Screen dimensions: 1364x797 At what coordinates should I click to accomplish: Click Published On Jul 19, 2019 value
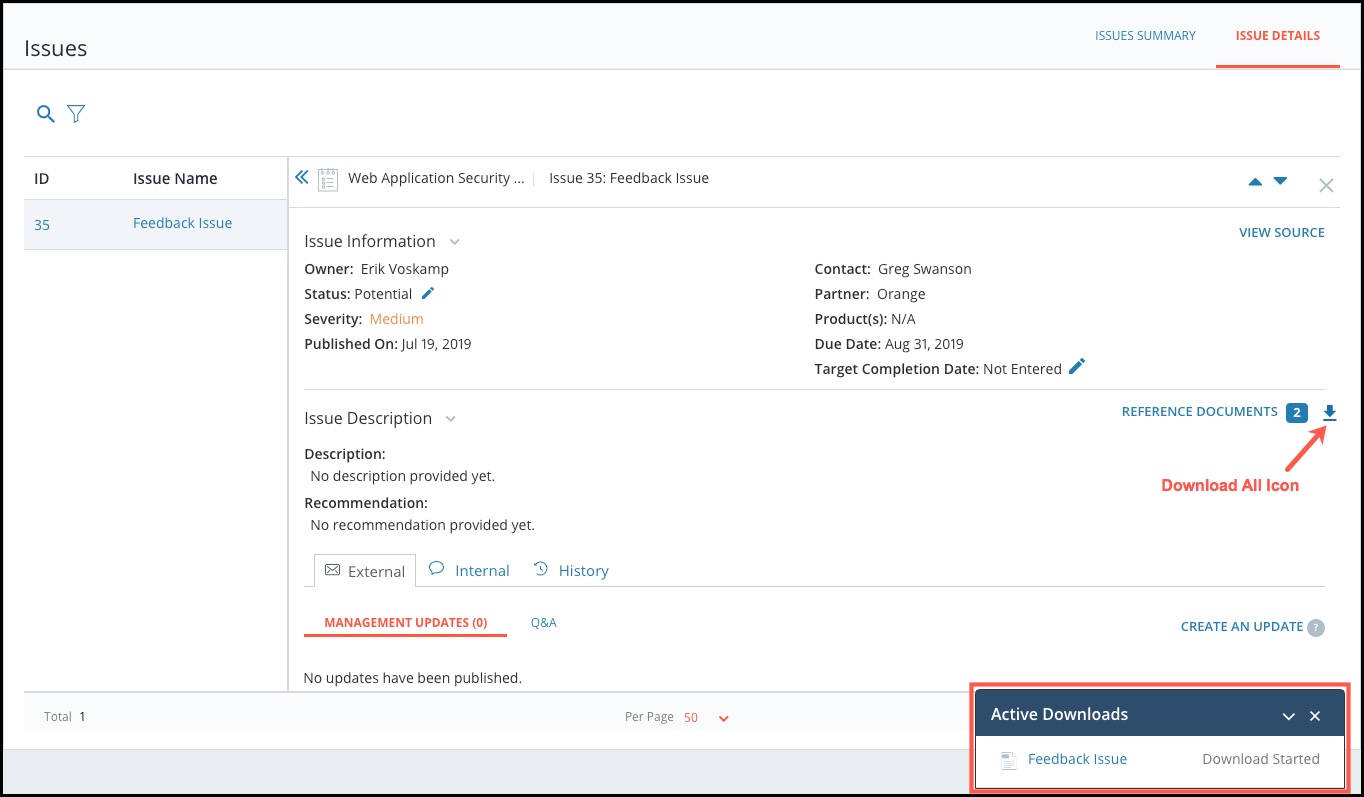tap(436, 344)
